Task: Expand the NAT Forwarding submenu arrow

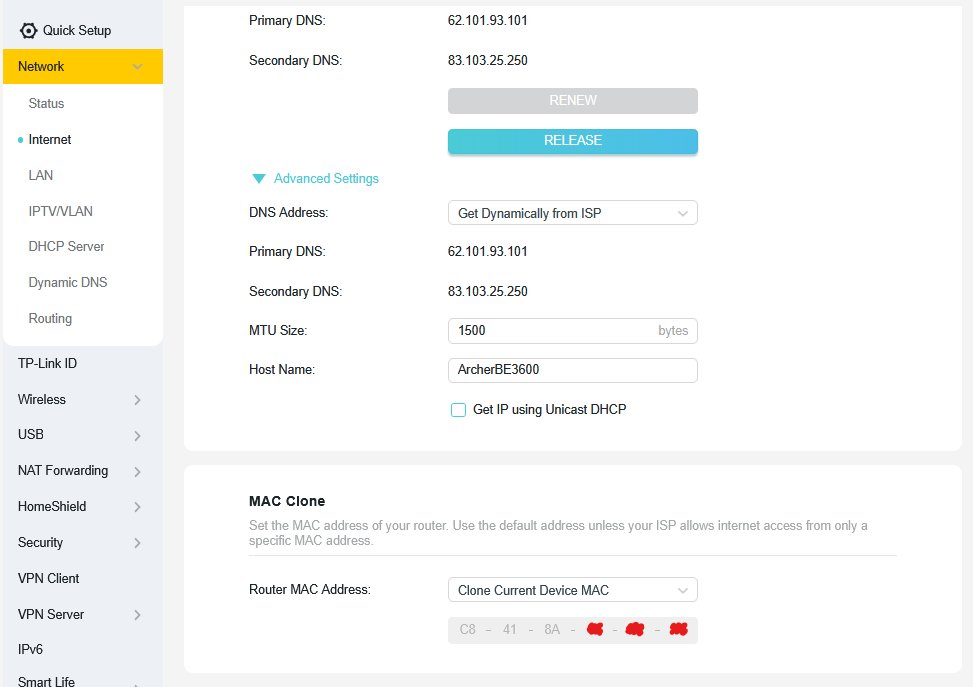Action: (x=137, y=471)
